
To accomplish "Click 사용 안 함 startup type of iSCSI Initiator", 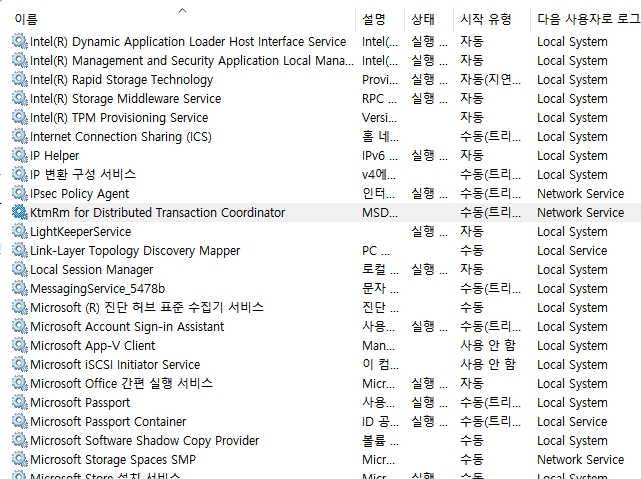I will [x=488, y=364].
